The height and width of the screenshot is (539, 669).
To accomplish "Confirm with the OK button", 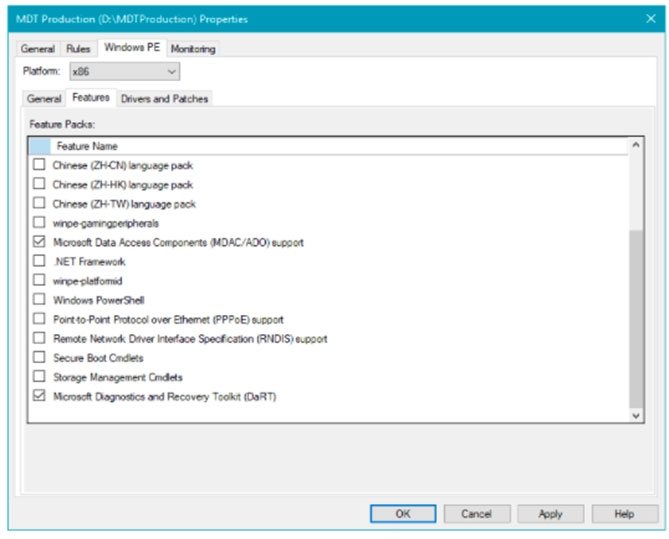I will coord(403,514).
